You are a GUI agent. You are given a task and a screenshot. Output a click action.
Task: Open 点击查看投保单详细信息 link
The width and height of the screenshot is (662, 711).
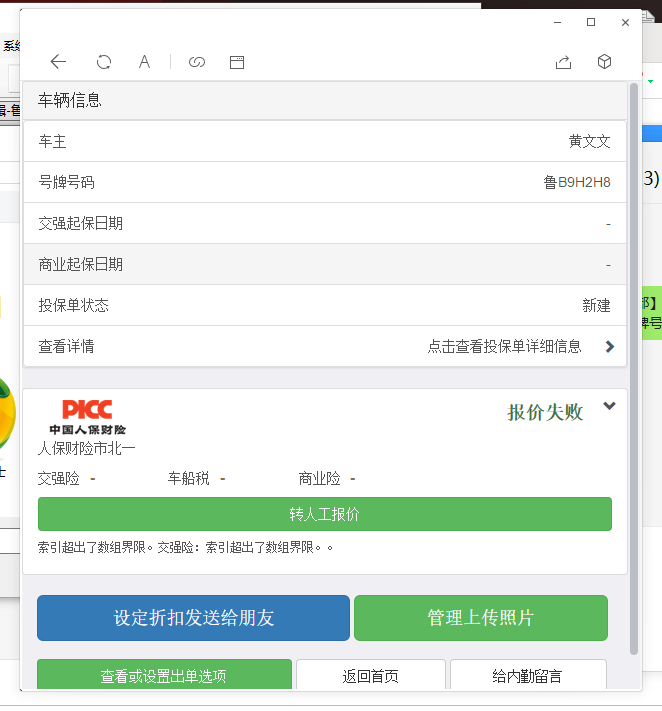(x=504, y=346)
